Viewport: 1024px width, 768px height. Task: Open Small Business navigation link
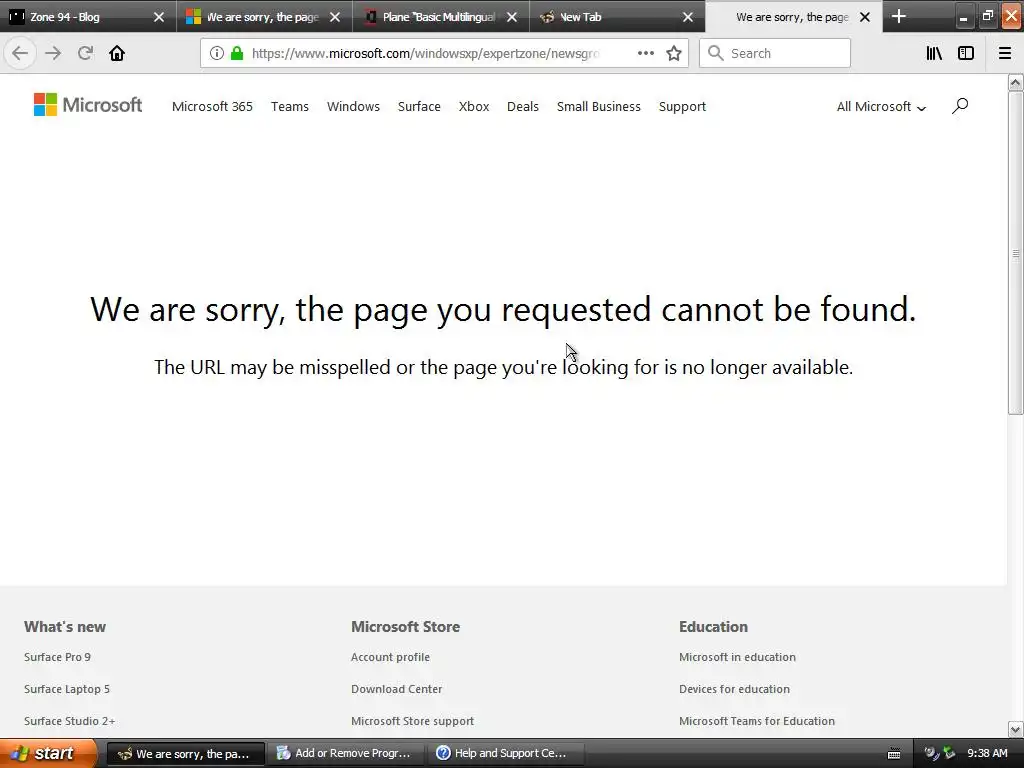tap(599, 106)
